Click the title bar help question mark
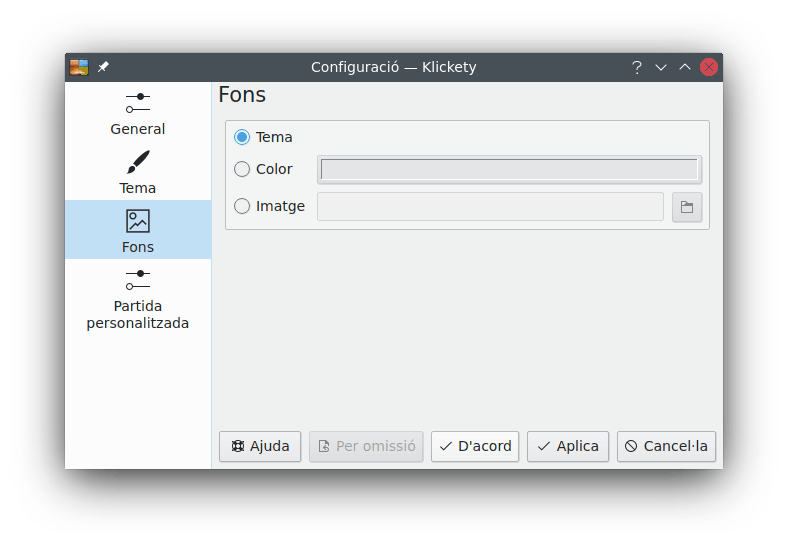Image resolution: width=788 pixels, height=546 pixels. tap(636, 67)
